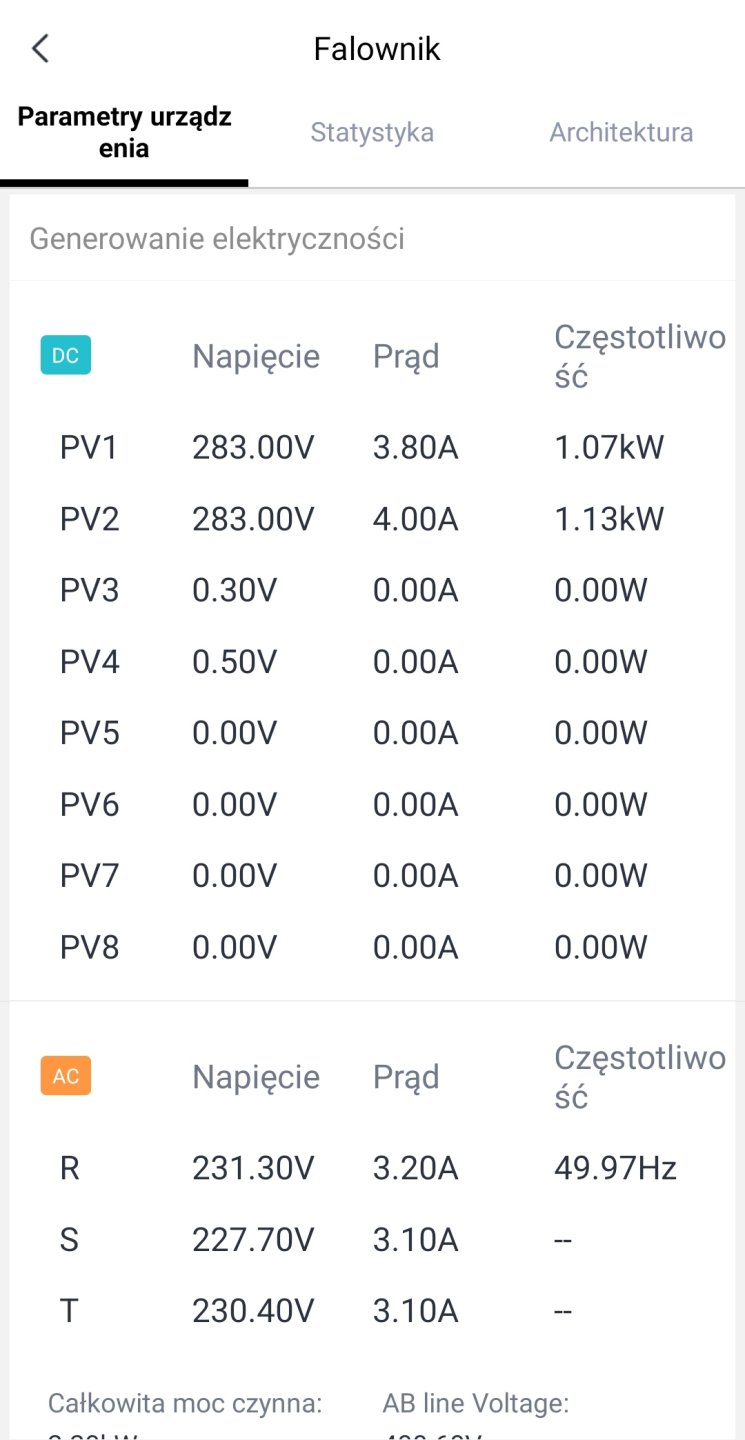Viewport: 745px width, 1440px height.
Task: Tap the R phase frequency 49.97Hz
Action: pos(615,1168)
